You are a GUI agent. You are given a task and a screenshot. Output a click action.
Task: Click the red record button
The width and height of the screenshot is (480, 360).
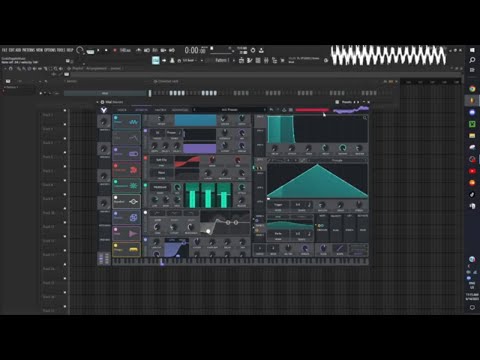click(115, 50)
